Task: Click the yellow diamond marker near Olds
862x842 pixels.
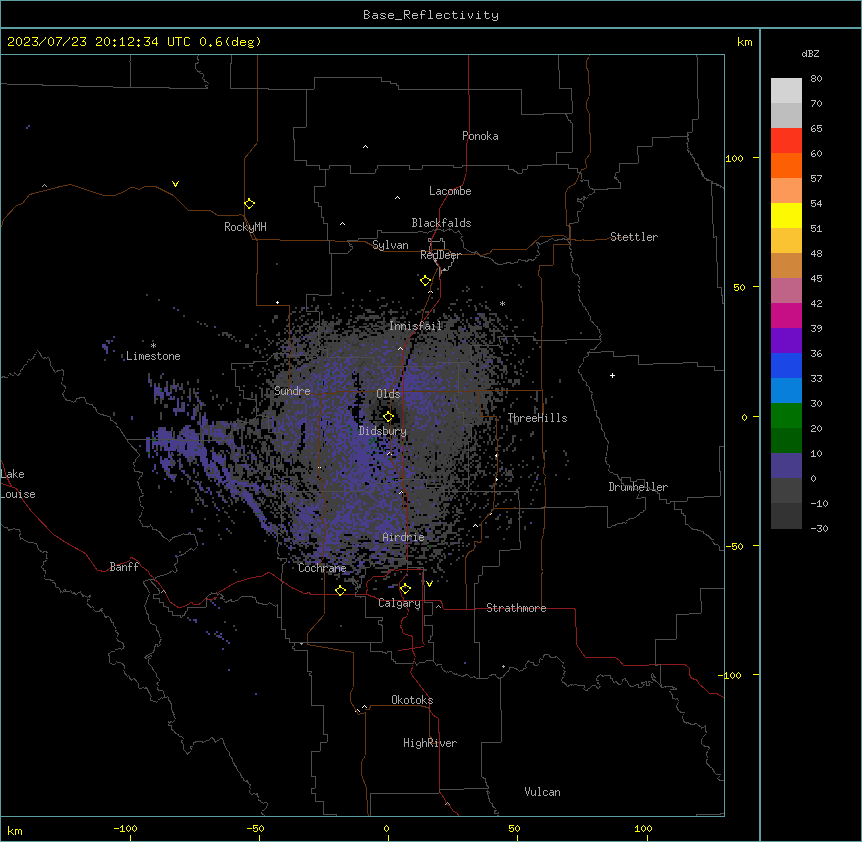Action: click(388, 417)
